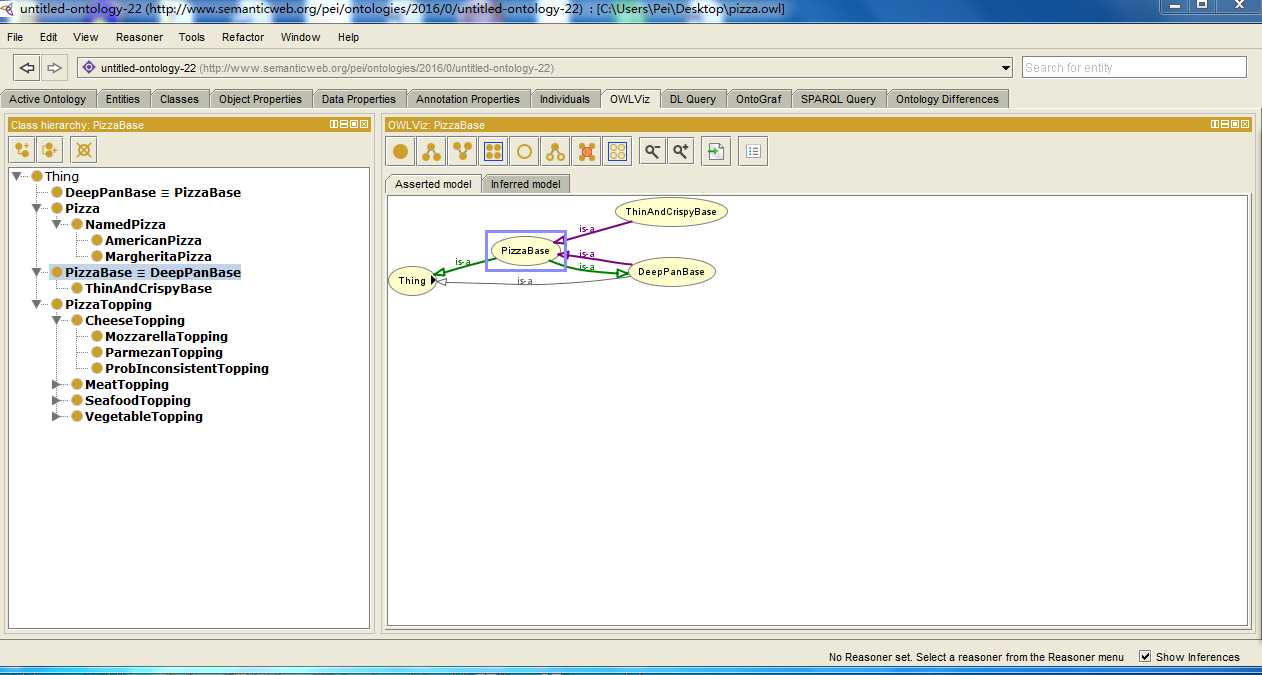Open the Individuals tab
Viewport: 1262px width, 675px height.
(x=565, y=99)
